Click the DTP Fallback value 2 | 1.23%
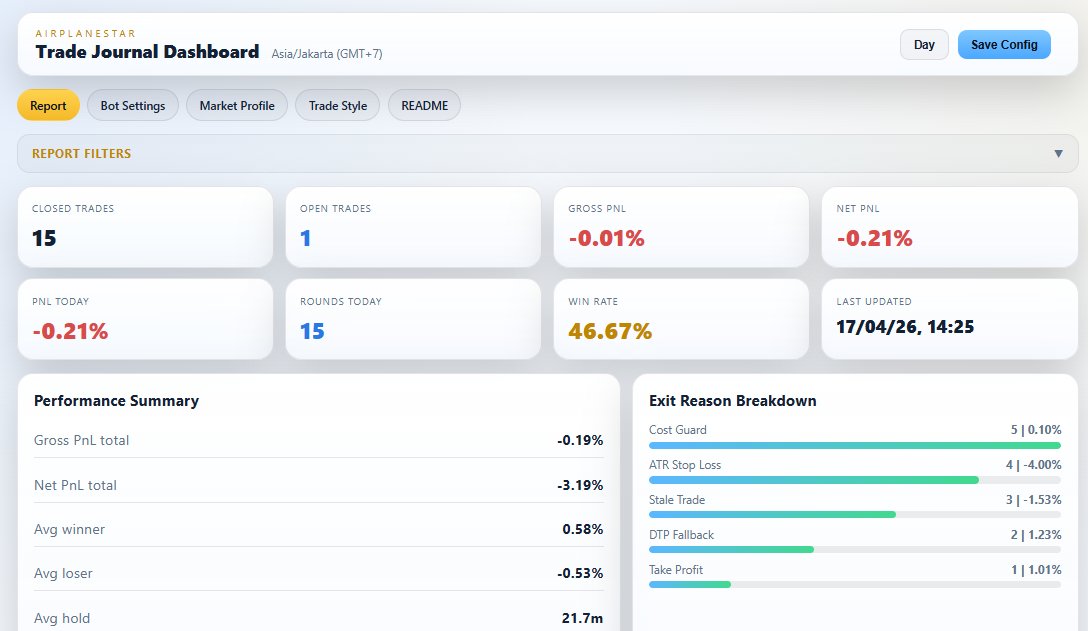Screen dimensions: 1088x631 tap(1035, 535)
